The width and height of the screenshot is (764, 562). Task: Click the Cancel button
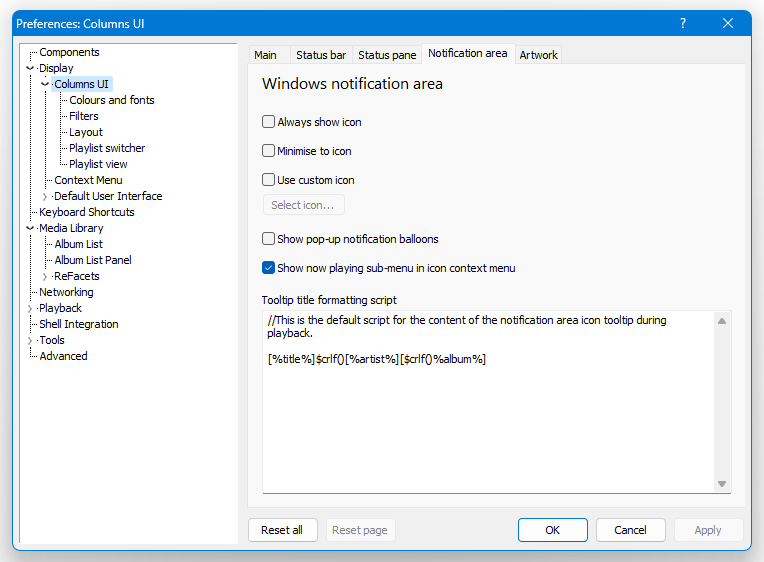pyautogui.click(x=630, y=530)
